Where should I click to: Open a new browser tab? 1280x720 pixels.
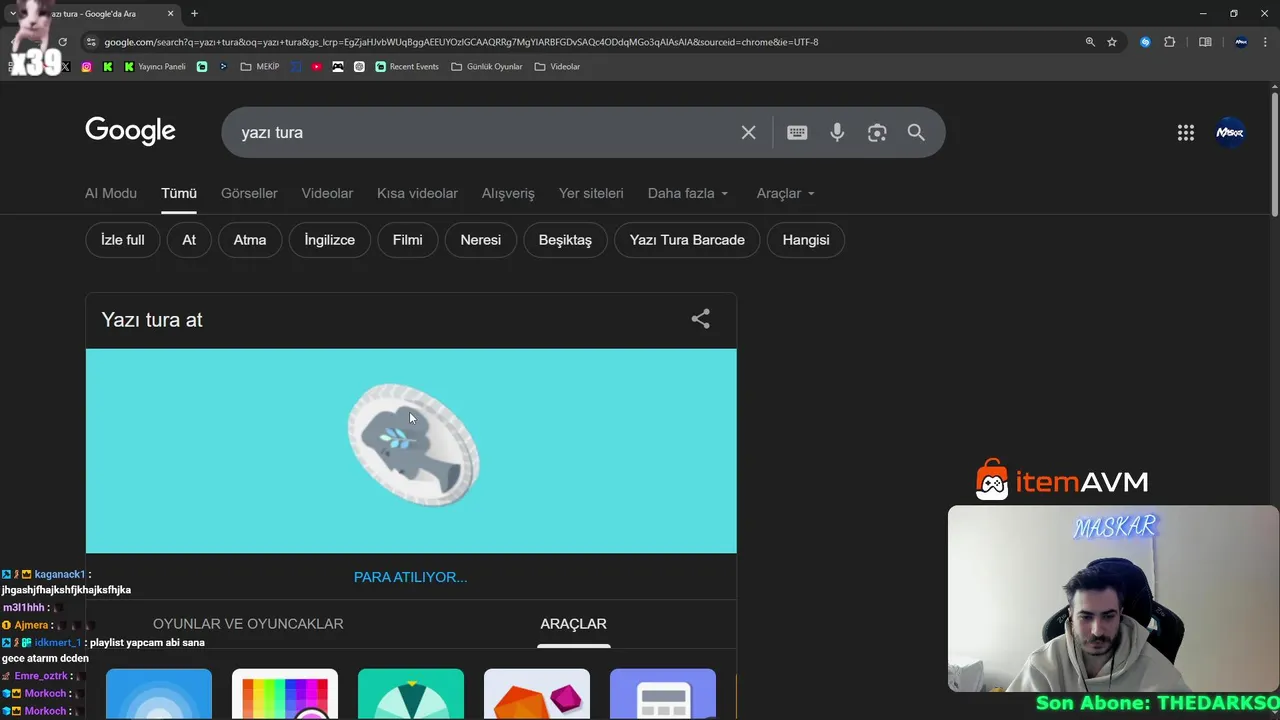(194, 14)
